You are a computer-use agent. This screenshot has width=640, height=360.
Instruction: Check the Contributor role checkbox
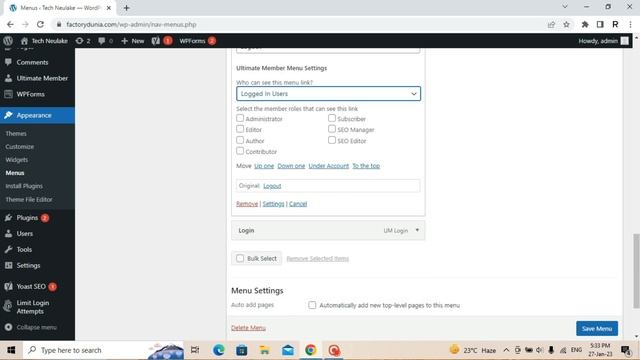[x=240, y=151]
